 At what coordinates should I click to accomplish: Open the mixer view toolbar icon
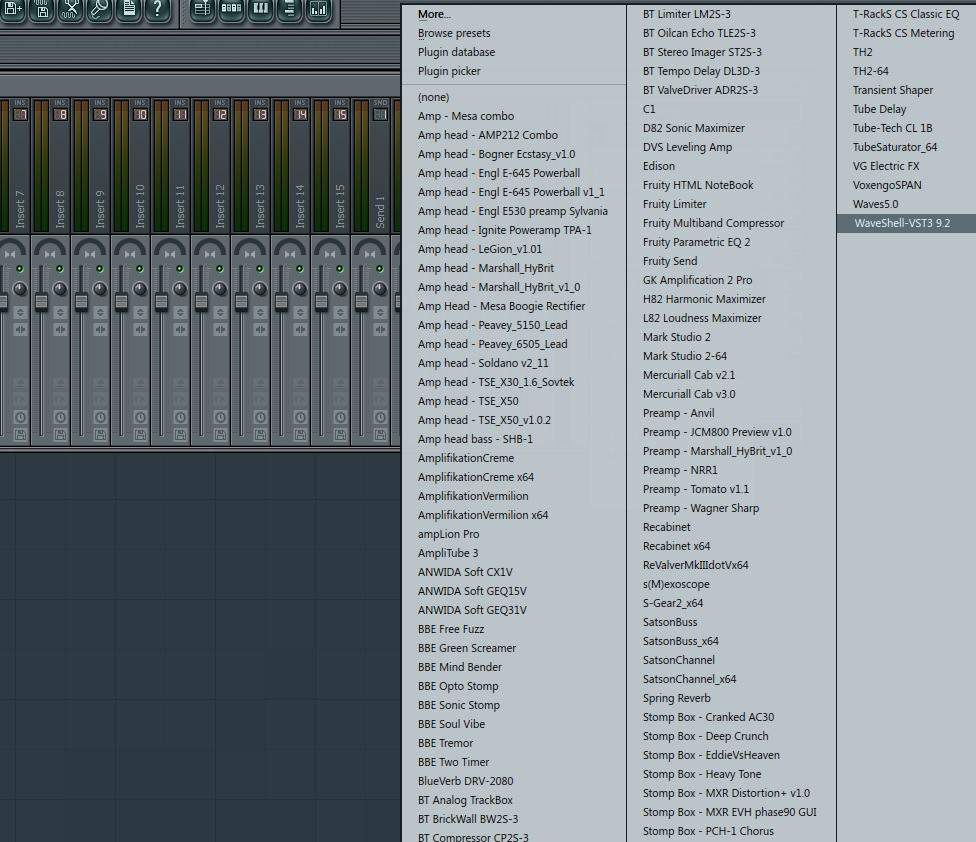click(x=318, y=10)
